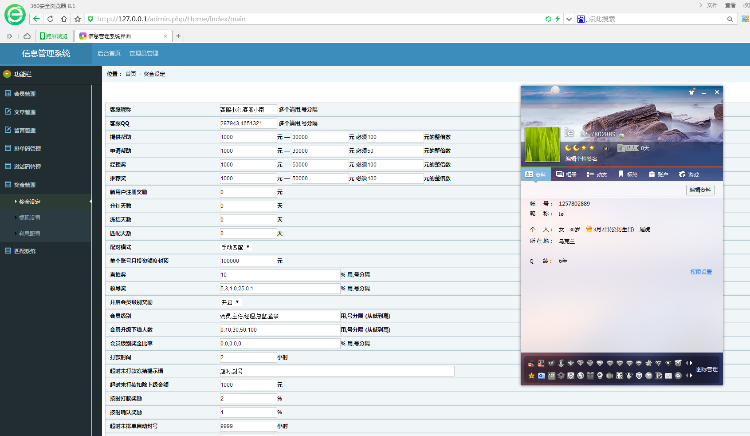Image resolution: width=750 pixels, height=436 pixels.
Task: Click the yellow circle icon atop the sidebar
Action: pyautogui.click(x=7, y=74)
